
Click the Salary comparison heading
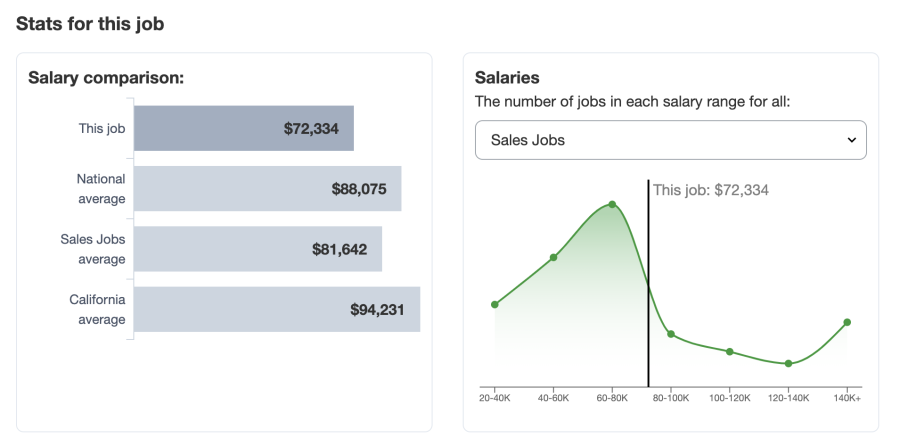tap(106, 77)
